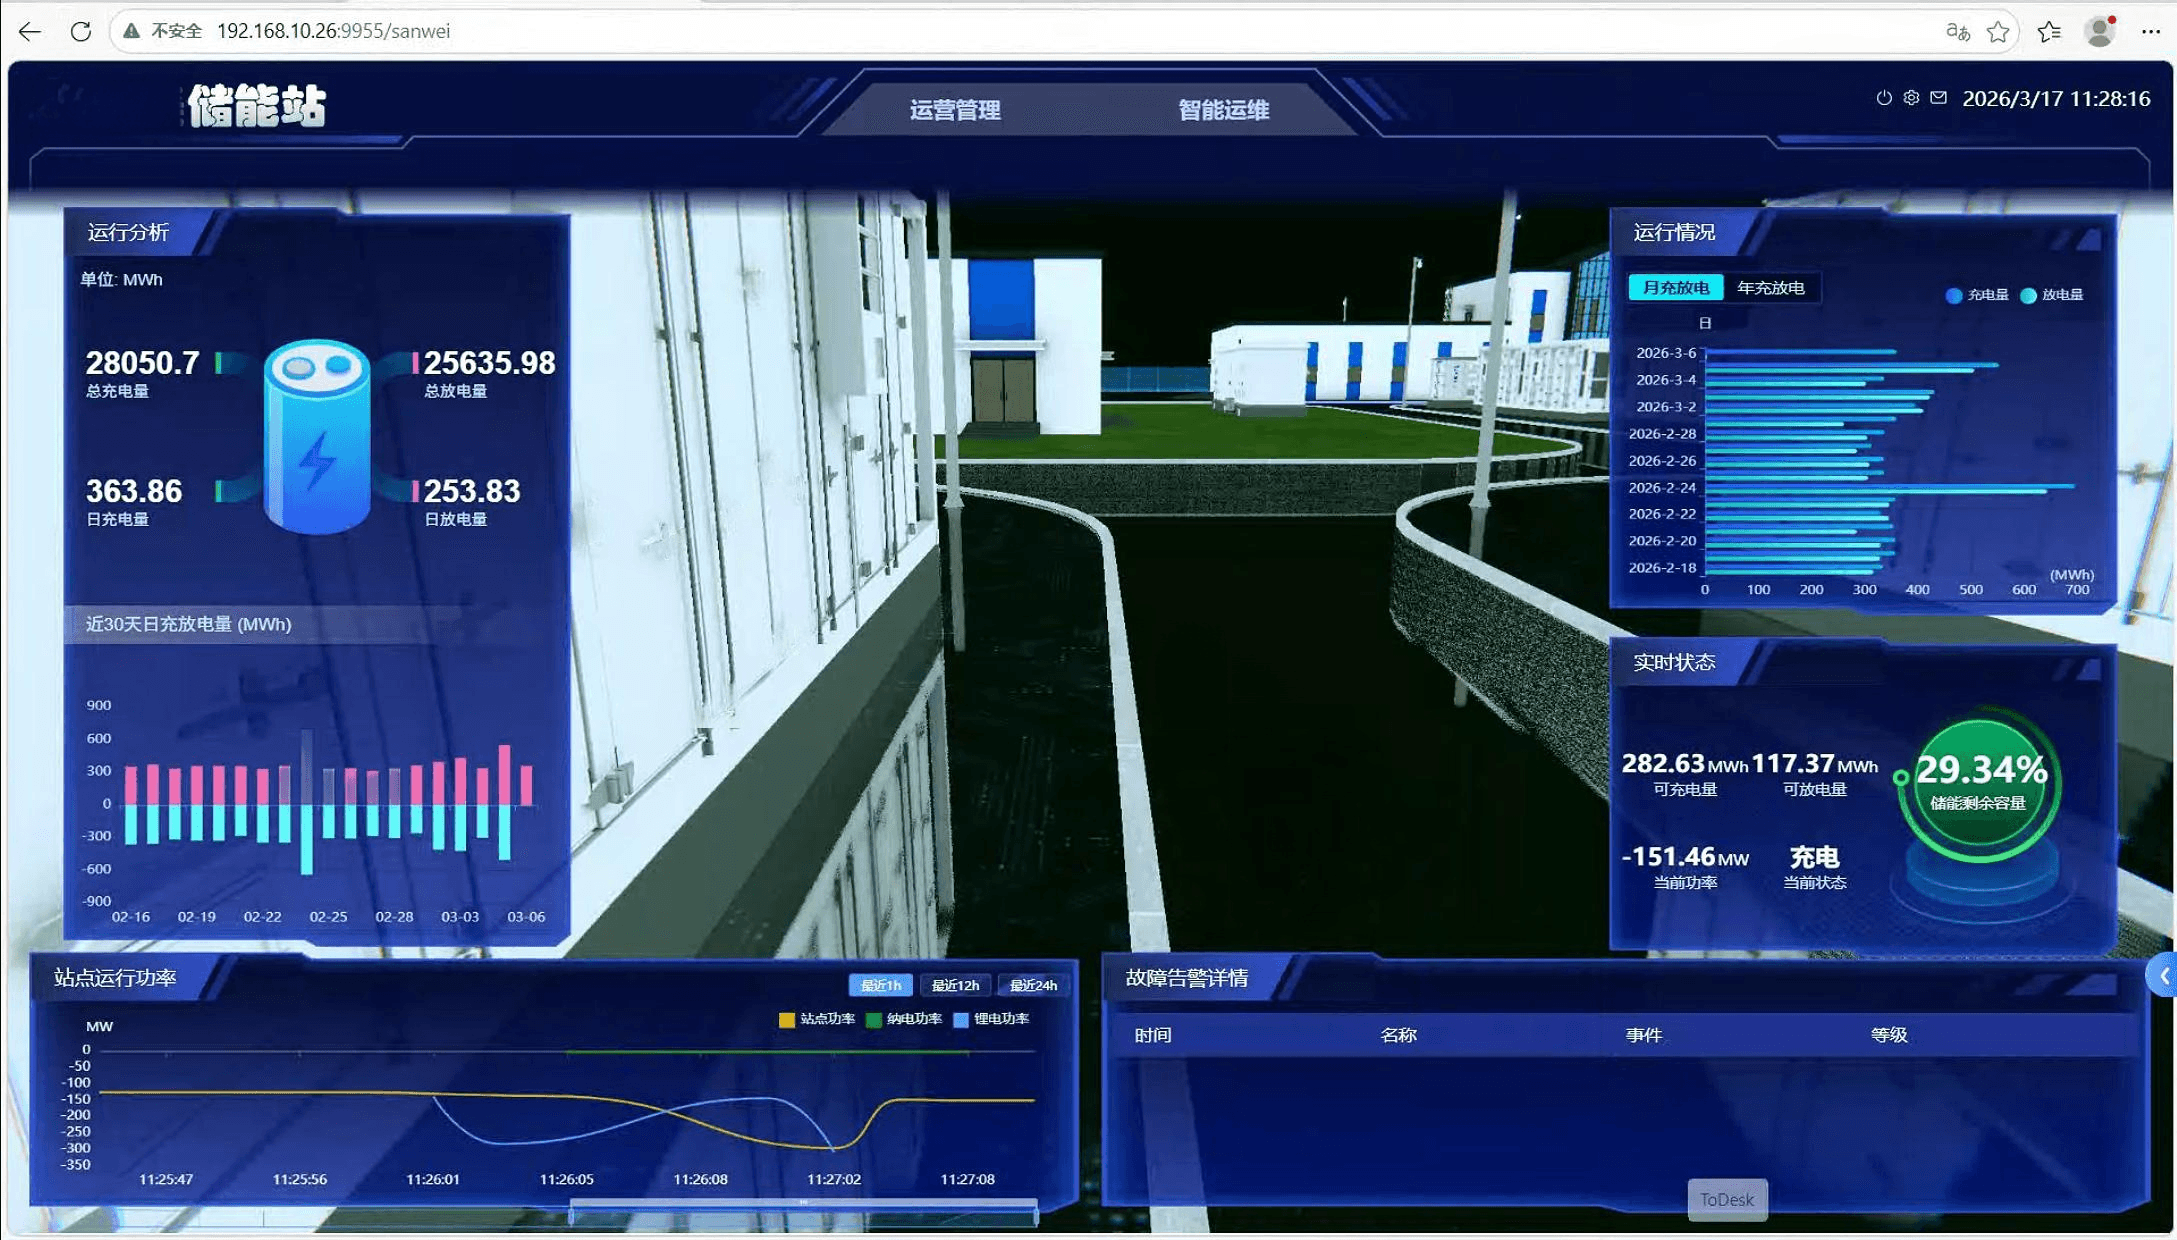Expand the side panel chevron arrow
Image resolution: width=2177 pixels, height=1240 pixels.
2163,976
